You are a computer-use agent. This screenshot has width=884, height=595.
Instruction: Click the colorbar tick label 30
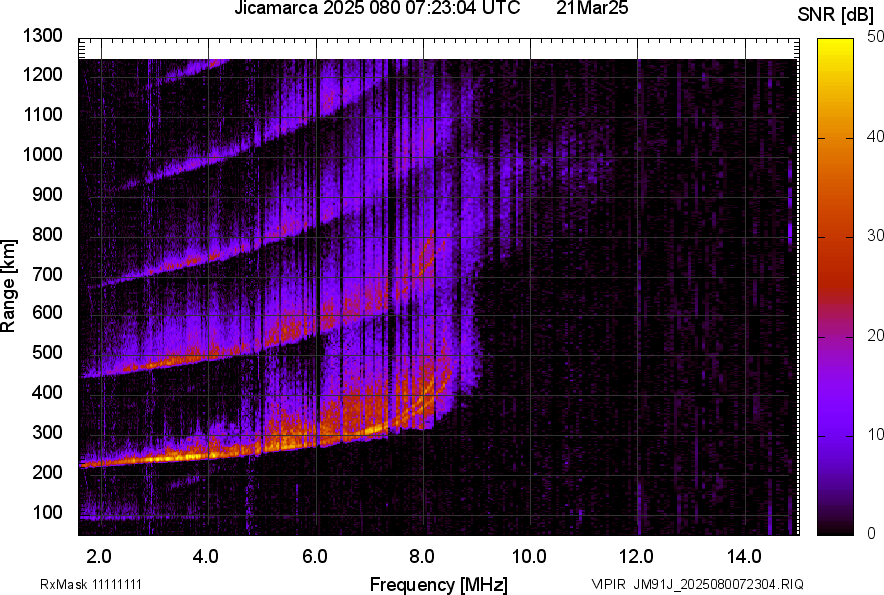coord(876,235)
